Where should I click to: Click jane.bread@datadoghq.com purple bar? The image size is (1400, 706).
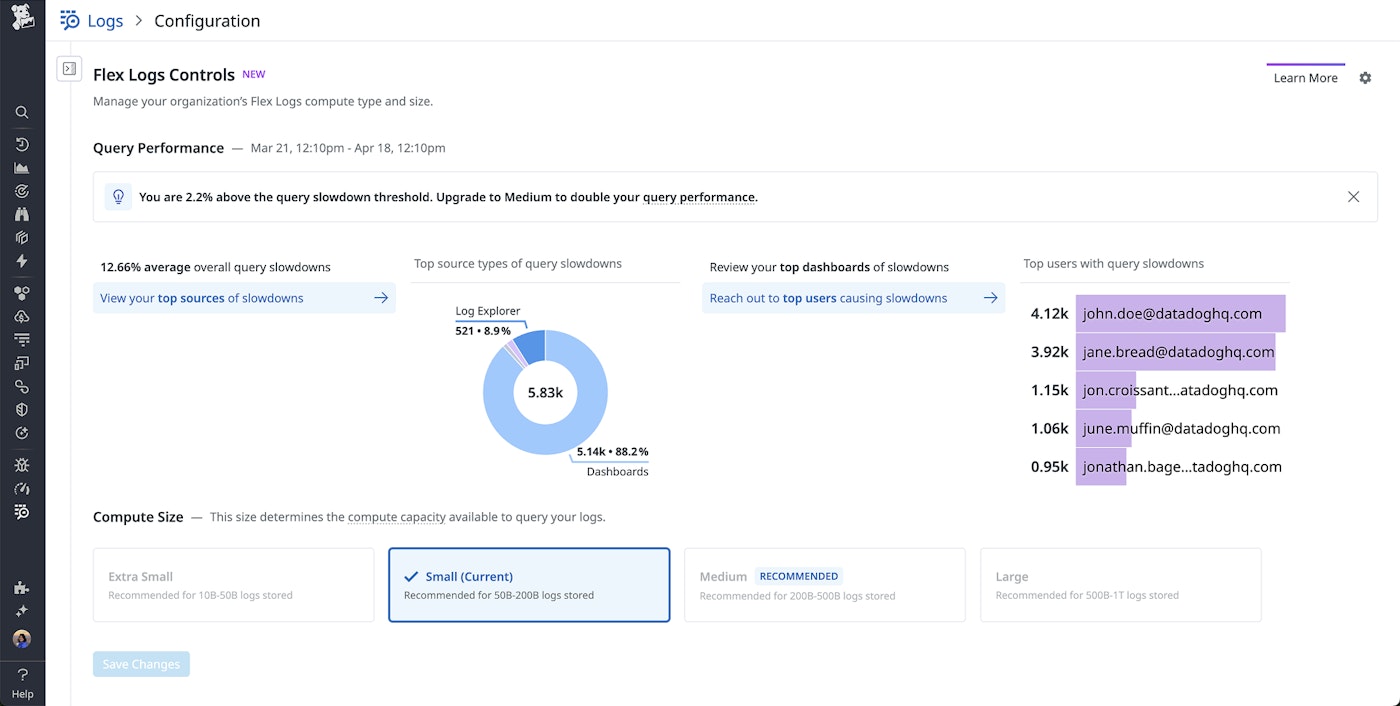tap(1175, 352)
